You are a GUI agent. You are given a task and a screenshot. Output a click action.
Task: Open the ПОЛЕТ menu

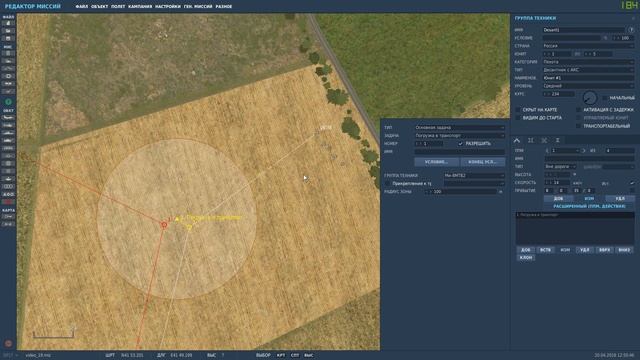(118, 7)
